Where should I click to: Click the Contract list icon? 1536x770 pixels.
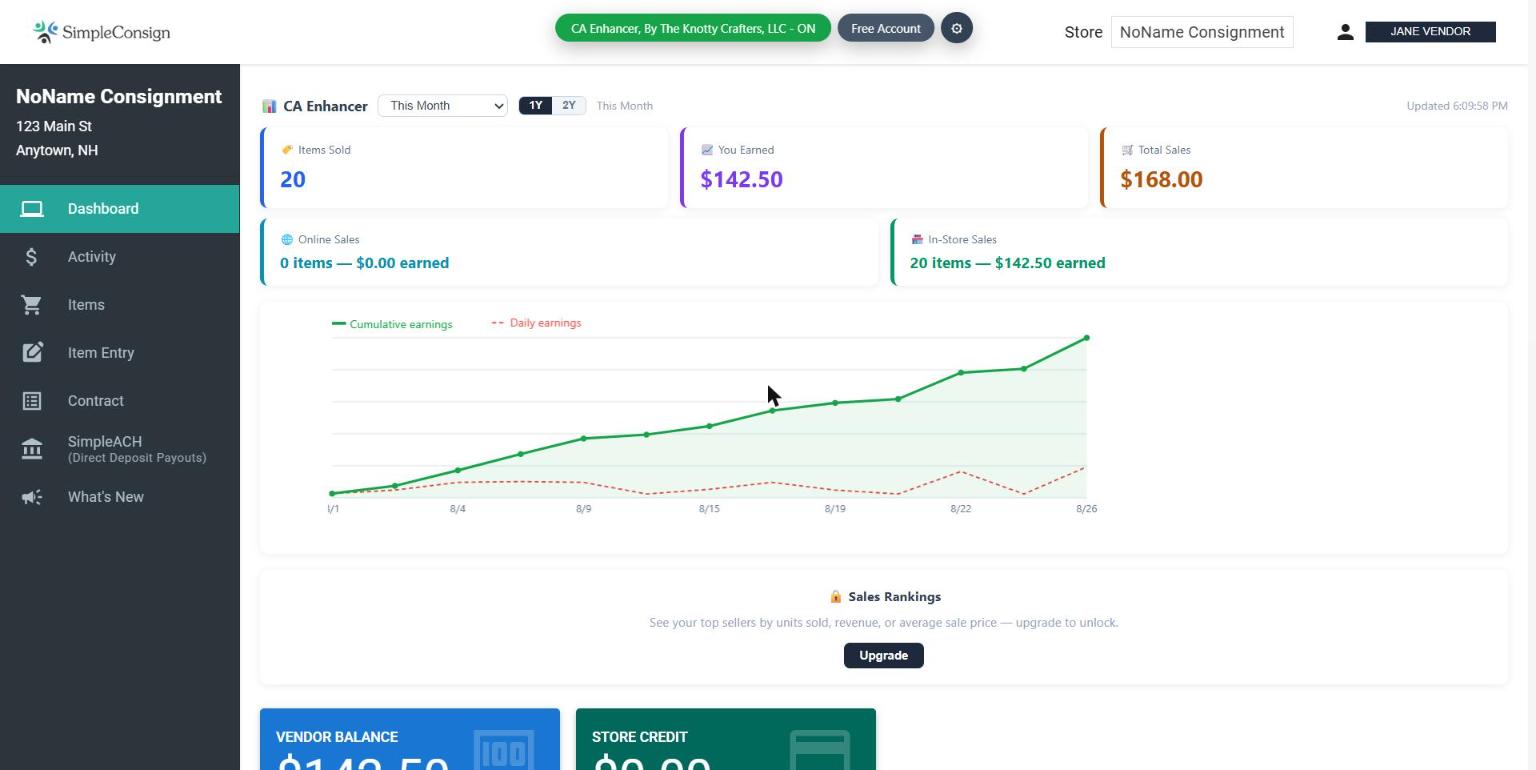pyautogui.click(x=32, y=401)
